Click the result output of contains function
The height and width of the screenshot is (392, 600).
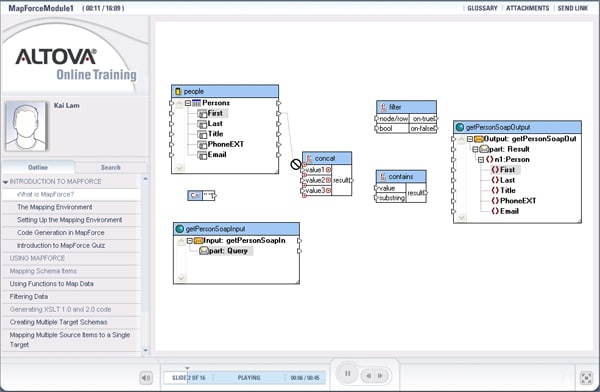pyautogui.click(x=426, y=193)
